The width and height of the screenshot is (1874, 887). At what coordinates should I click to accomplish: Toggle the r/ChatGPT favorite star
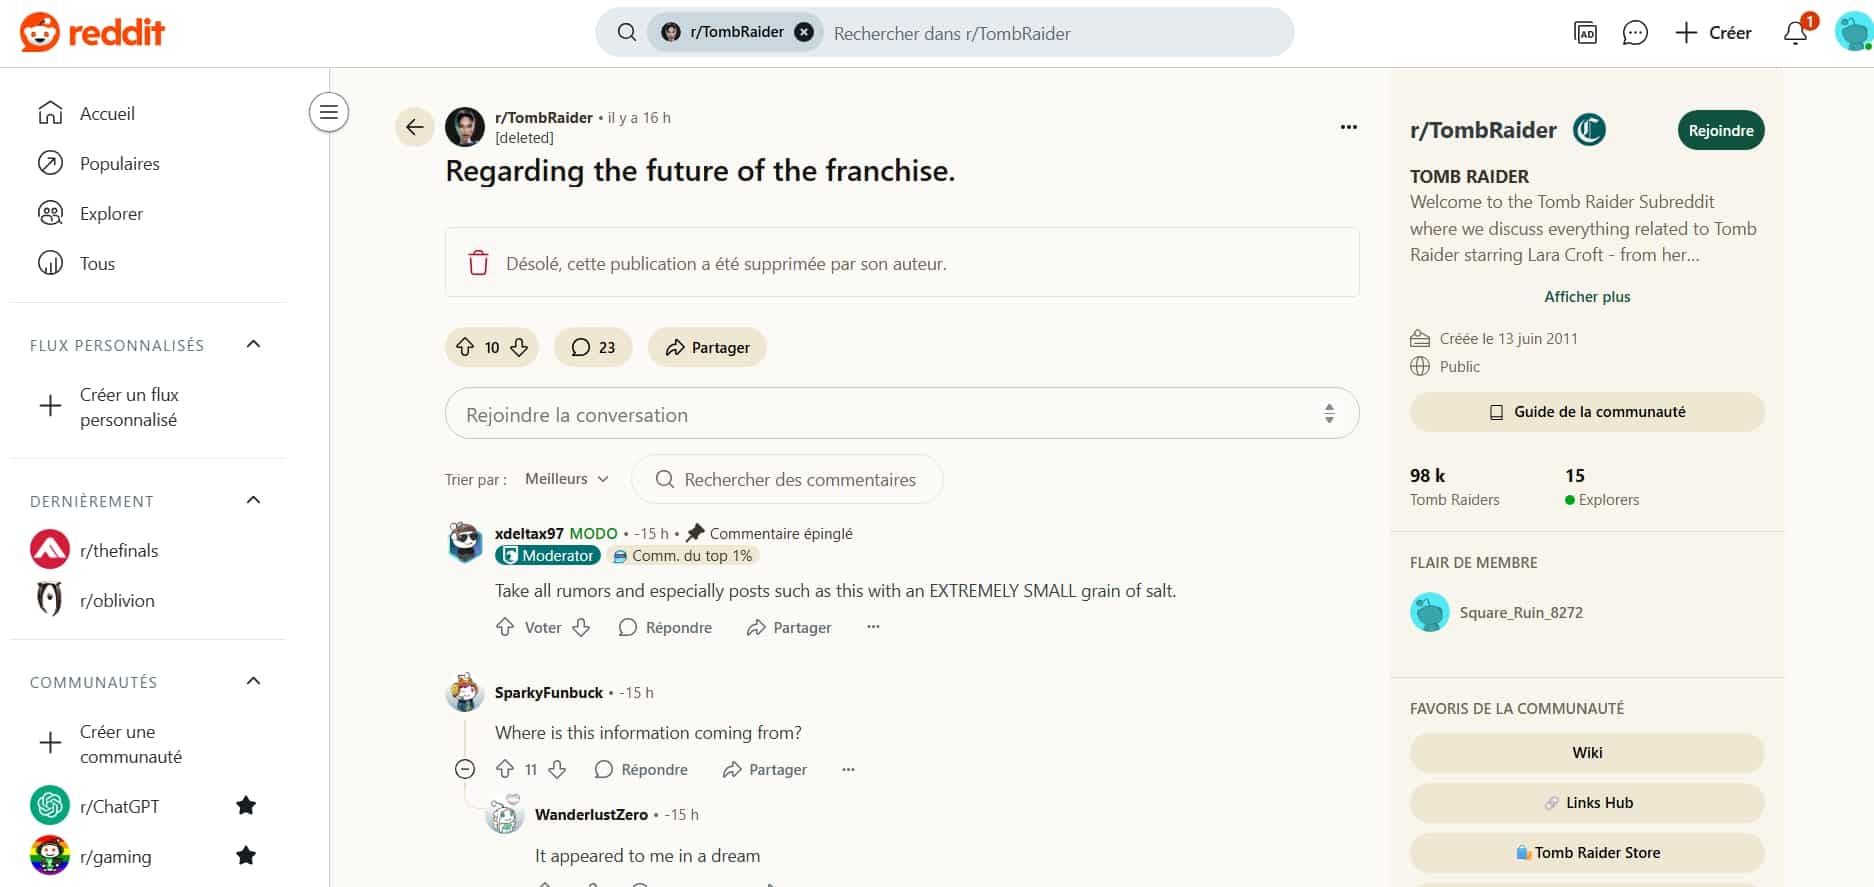246,805
